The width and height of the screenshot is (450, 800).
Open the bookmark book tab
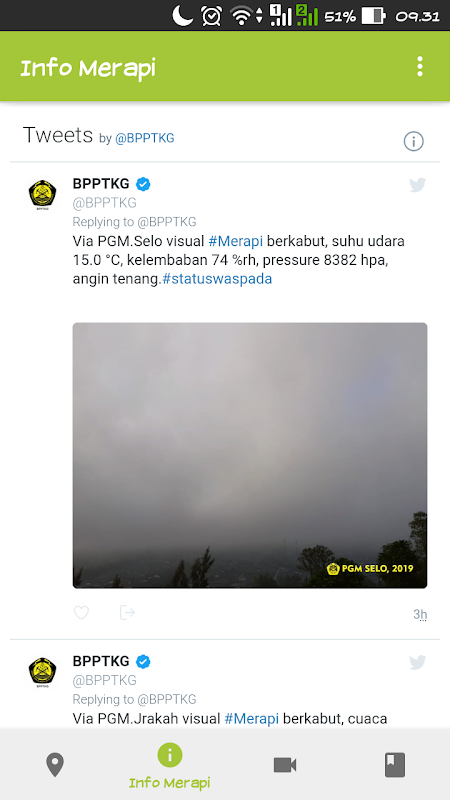[394, 765]
